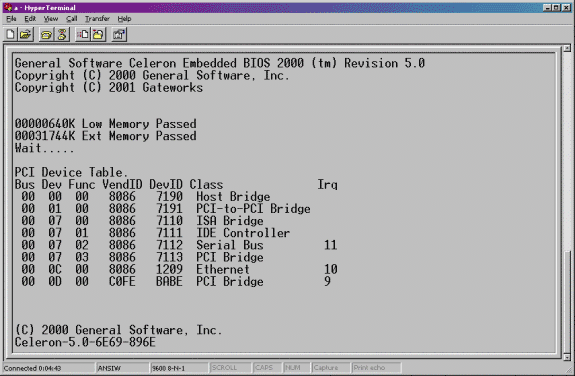The height and width of the screenshot is (376, 575).
Task: Click the 'Revision 5.0' text in header
Action: 384,63
